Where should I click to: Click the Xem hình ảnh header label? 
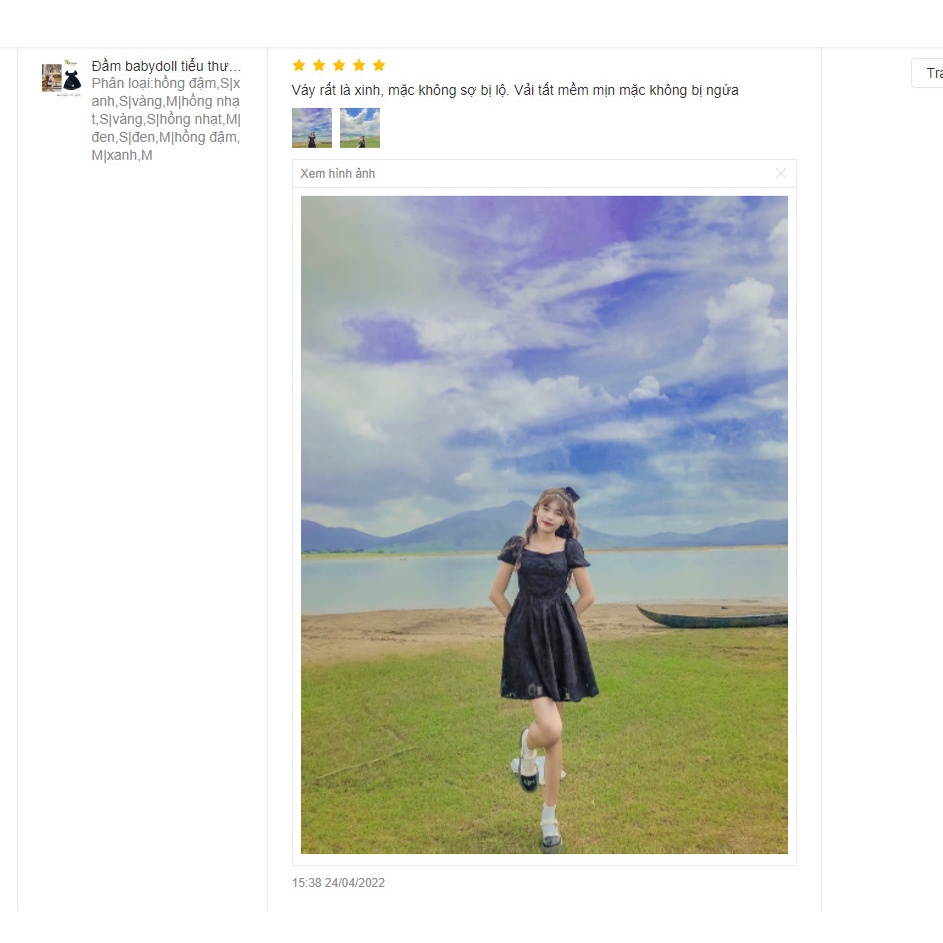(x=337, y=174)
